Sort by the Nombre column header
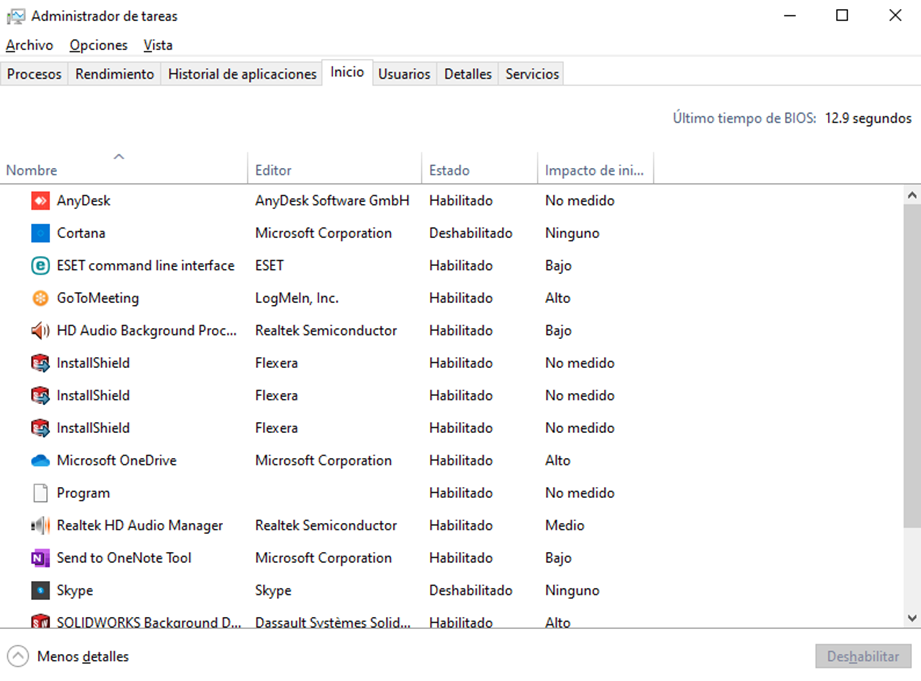Image resolution: width=921 pixels, height=681 pixels. (x=124, y=167)
